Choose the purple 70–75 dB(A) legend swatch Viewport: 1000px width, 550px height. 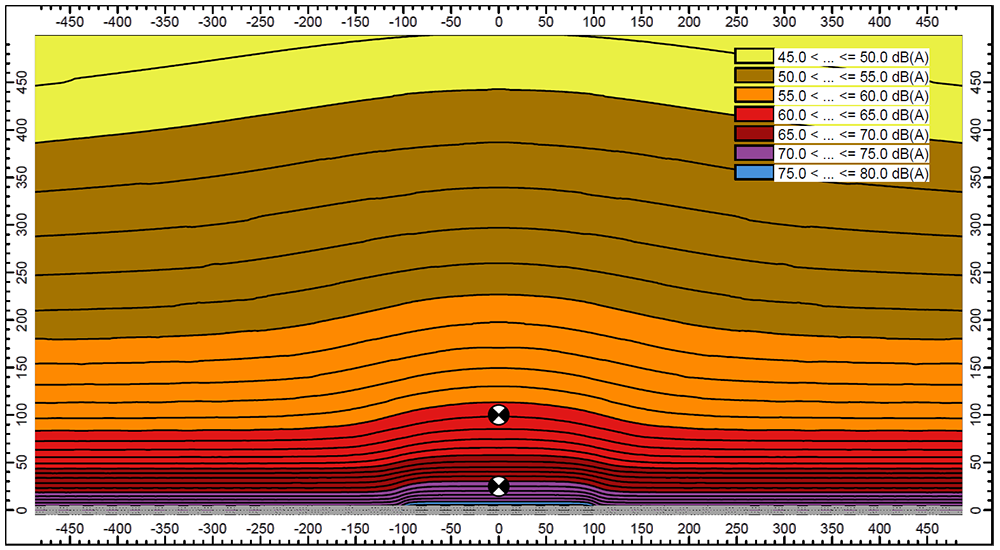pos(753,153)
